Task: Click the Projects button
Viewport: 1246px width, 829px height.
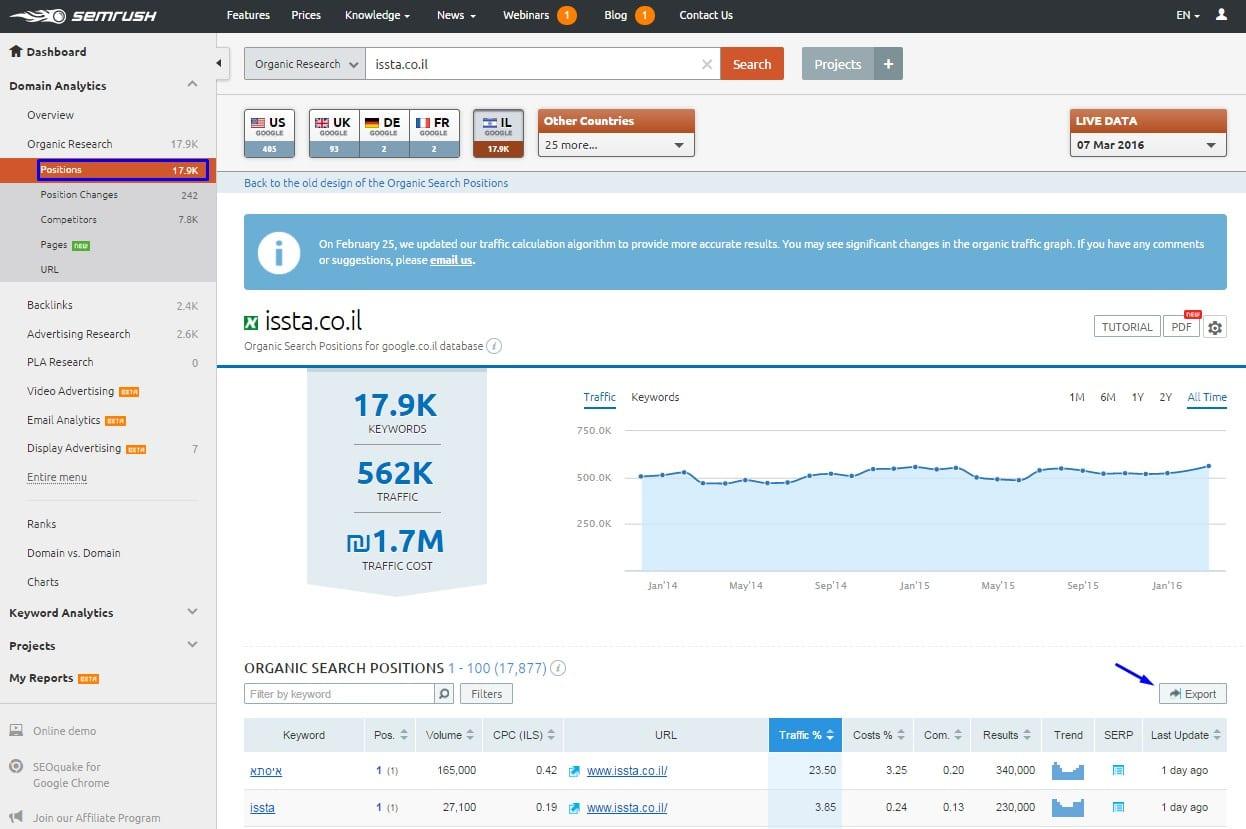Action: point(838,64)
